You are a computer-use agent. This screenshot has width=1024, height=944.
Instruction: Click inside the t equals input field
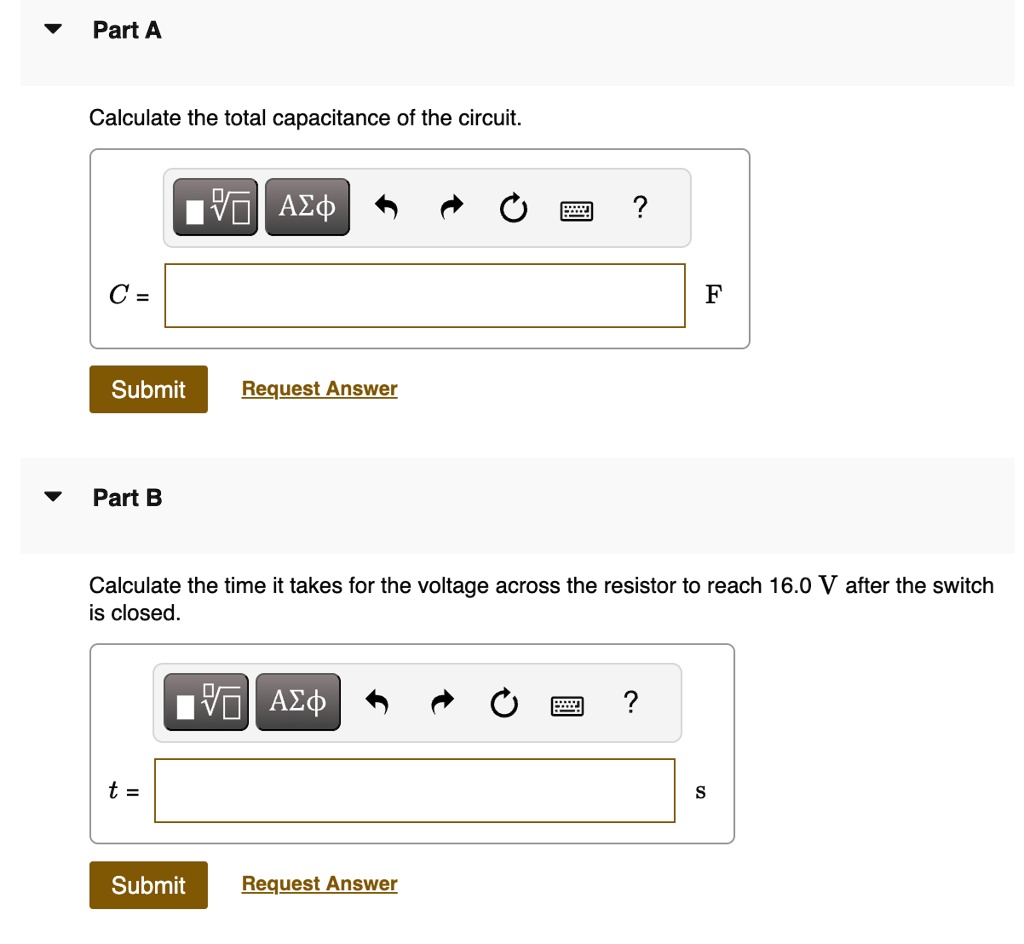pos(415,792)
